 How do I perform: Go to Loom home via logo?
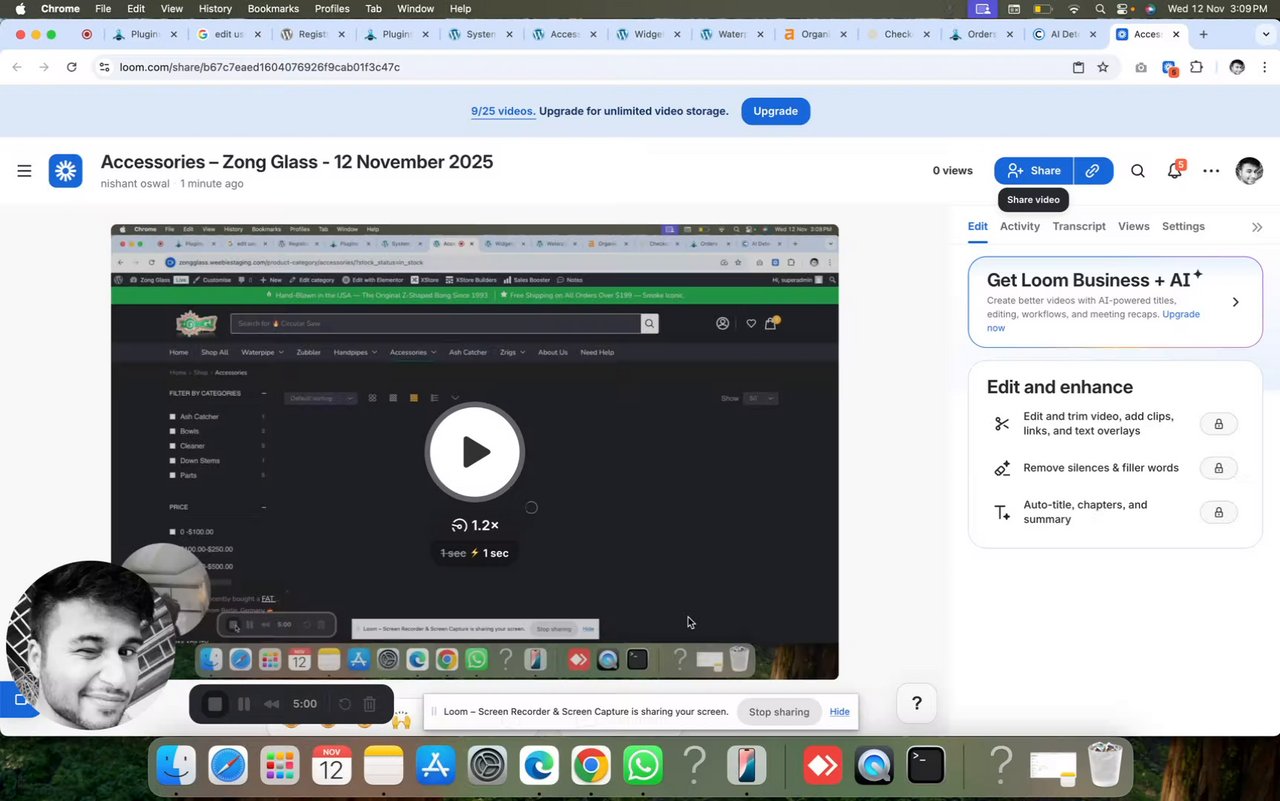coord(66,171)
